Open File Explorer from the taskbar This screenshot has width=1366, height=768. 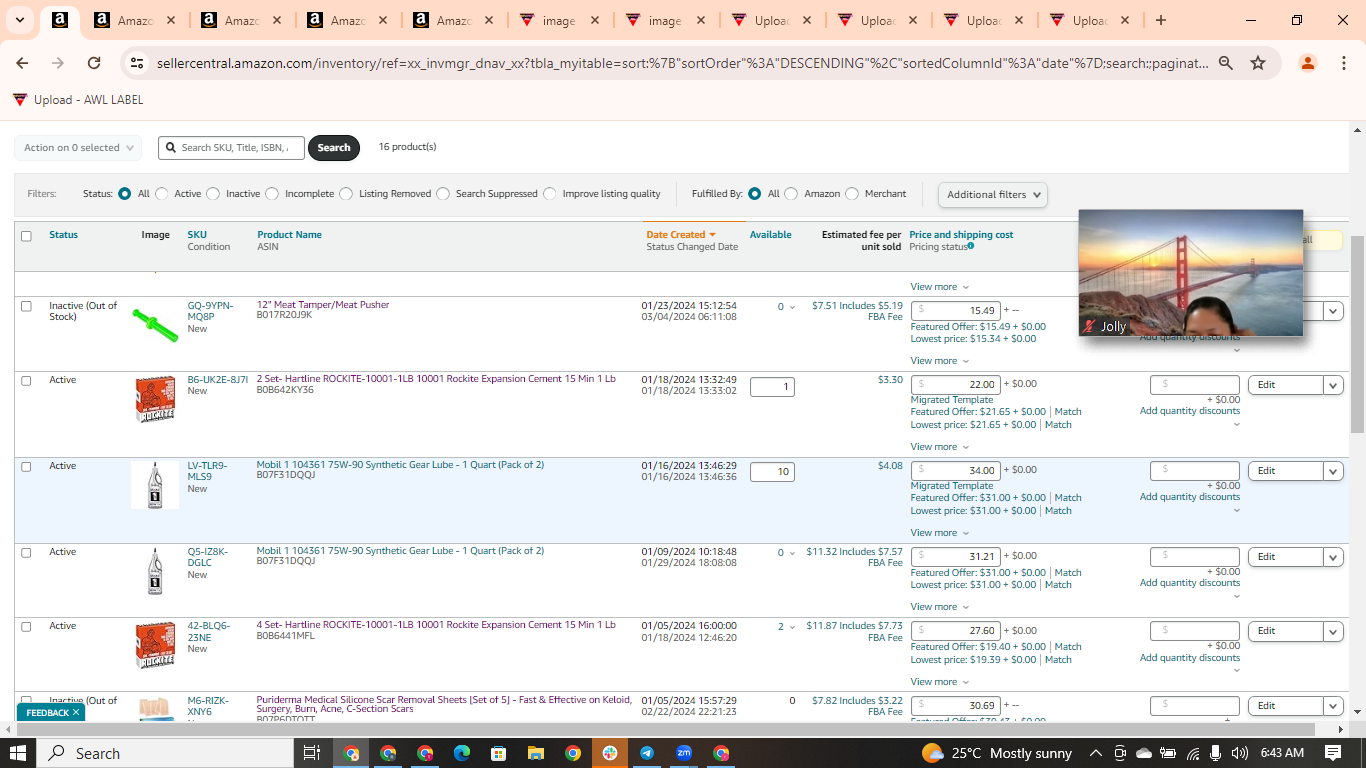pyautogui.click(x=536, y=753)
